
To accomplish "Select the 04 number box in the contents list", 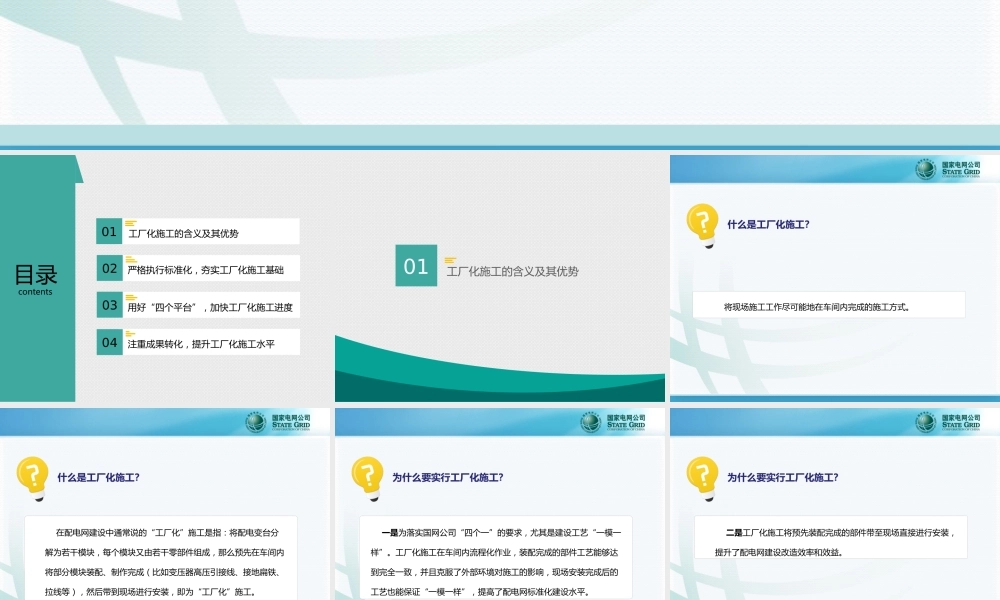I will [109, 342].
